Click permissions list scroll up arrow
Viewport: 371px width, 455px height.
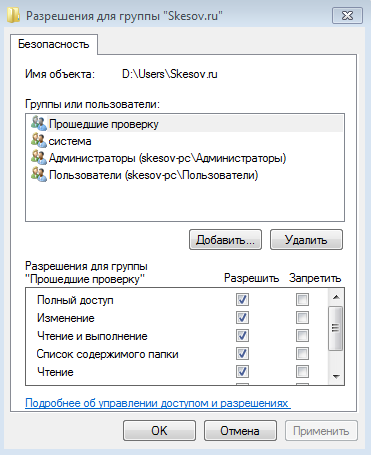point(336,297)
